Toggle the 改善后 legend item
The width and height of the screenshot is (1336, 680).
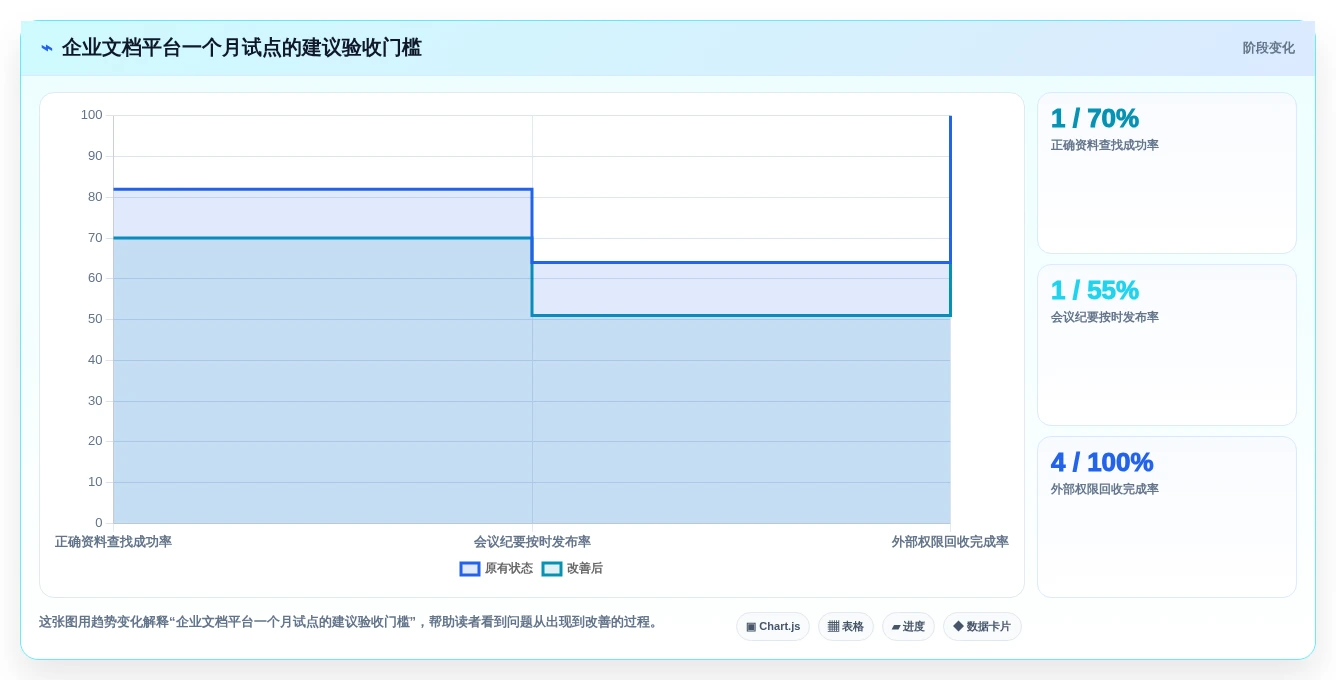pos(572,568)
